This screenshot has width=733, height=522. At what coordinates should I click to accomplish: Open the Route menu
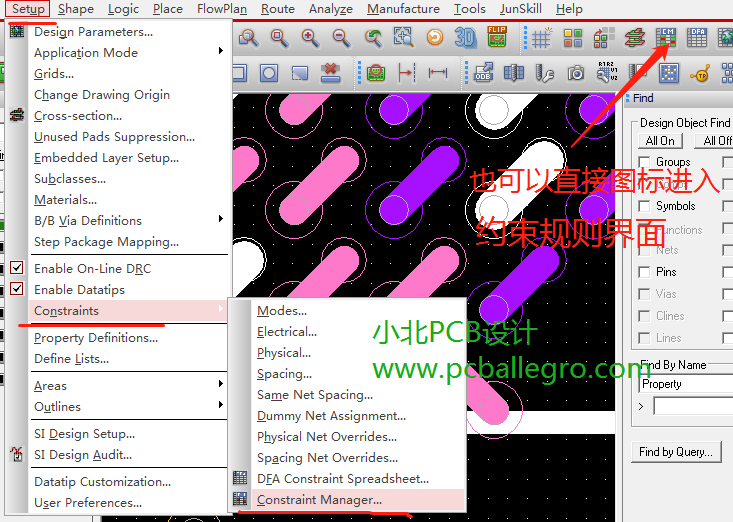278,9
